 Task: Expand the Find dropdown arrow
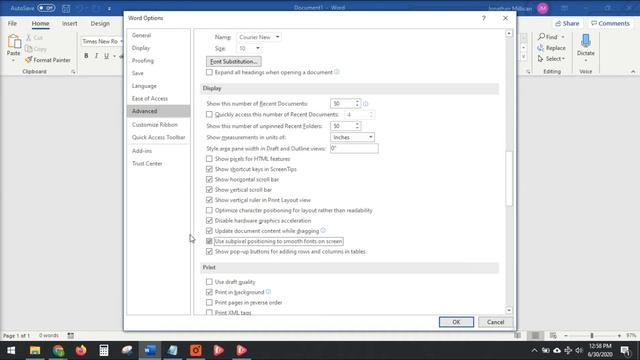click(563, 37)
